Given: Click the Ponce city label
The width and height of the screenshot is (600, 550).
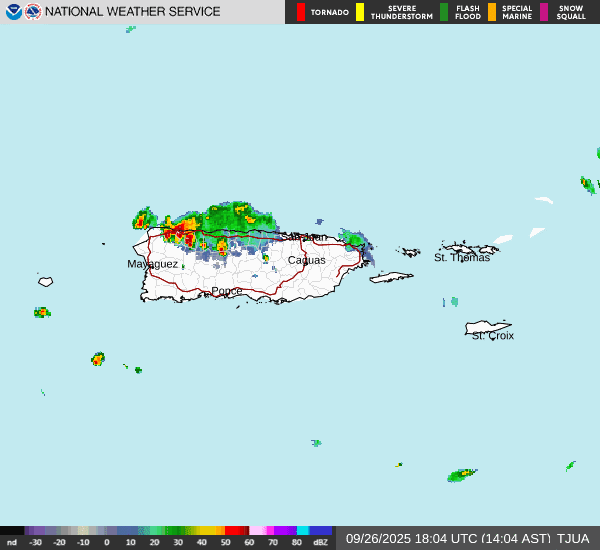Looking at the screenshot, I should pyautogui.click(x=226, y=291).
